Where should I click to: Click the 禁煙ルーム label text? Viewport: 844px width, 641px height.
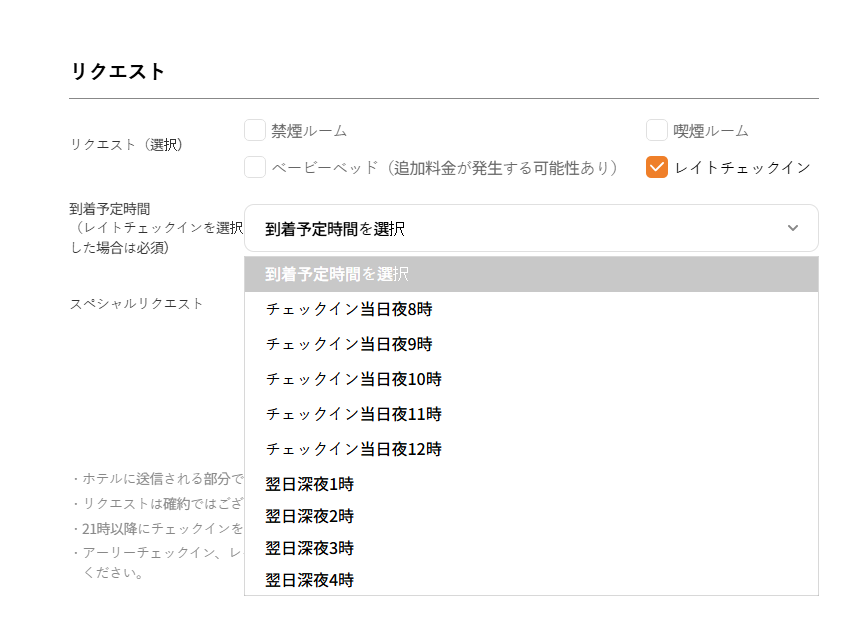(x=309, y=131)
